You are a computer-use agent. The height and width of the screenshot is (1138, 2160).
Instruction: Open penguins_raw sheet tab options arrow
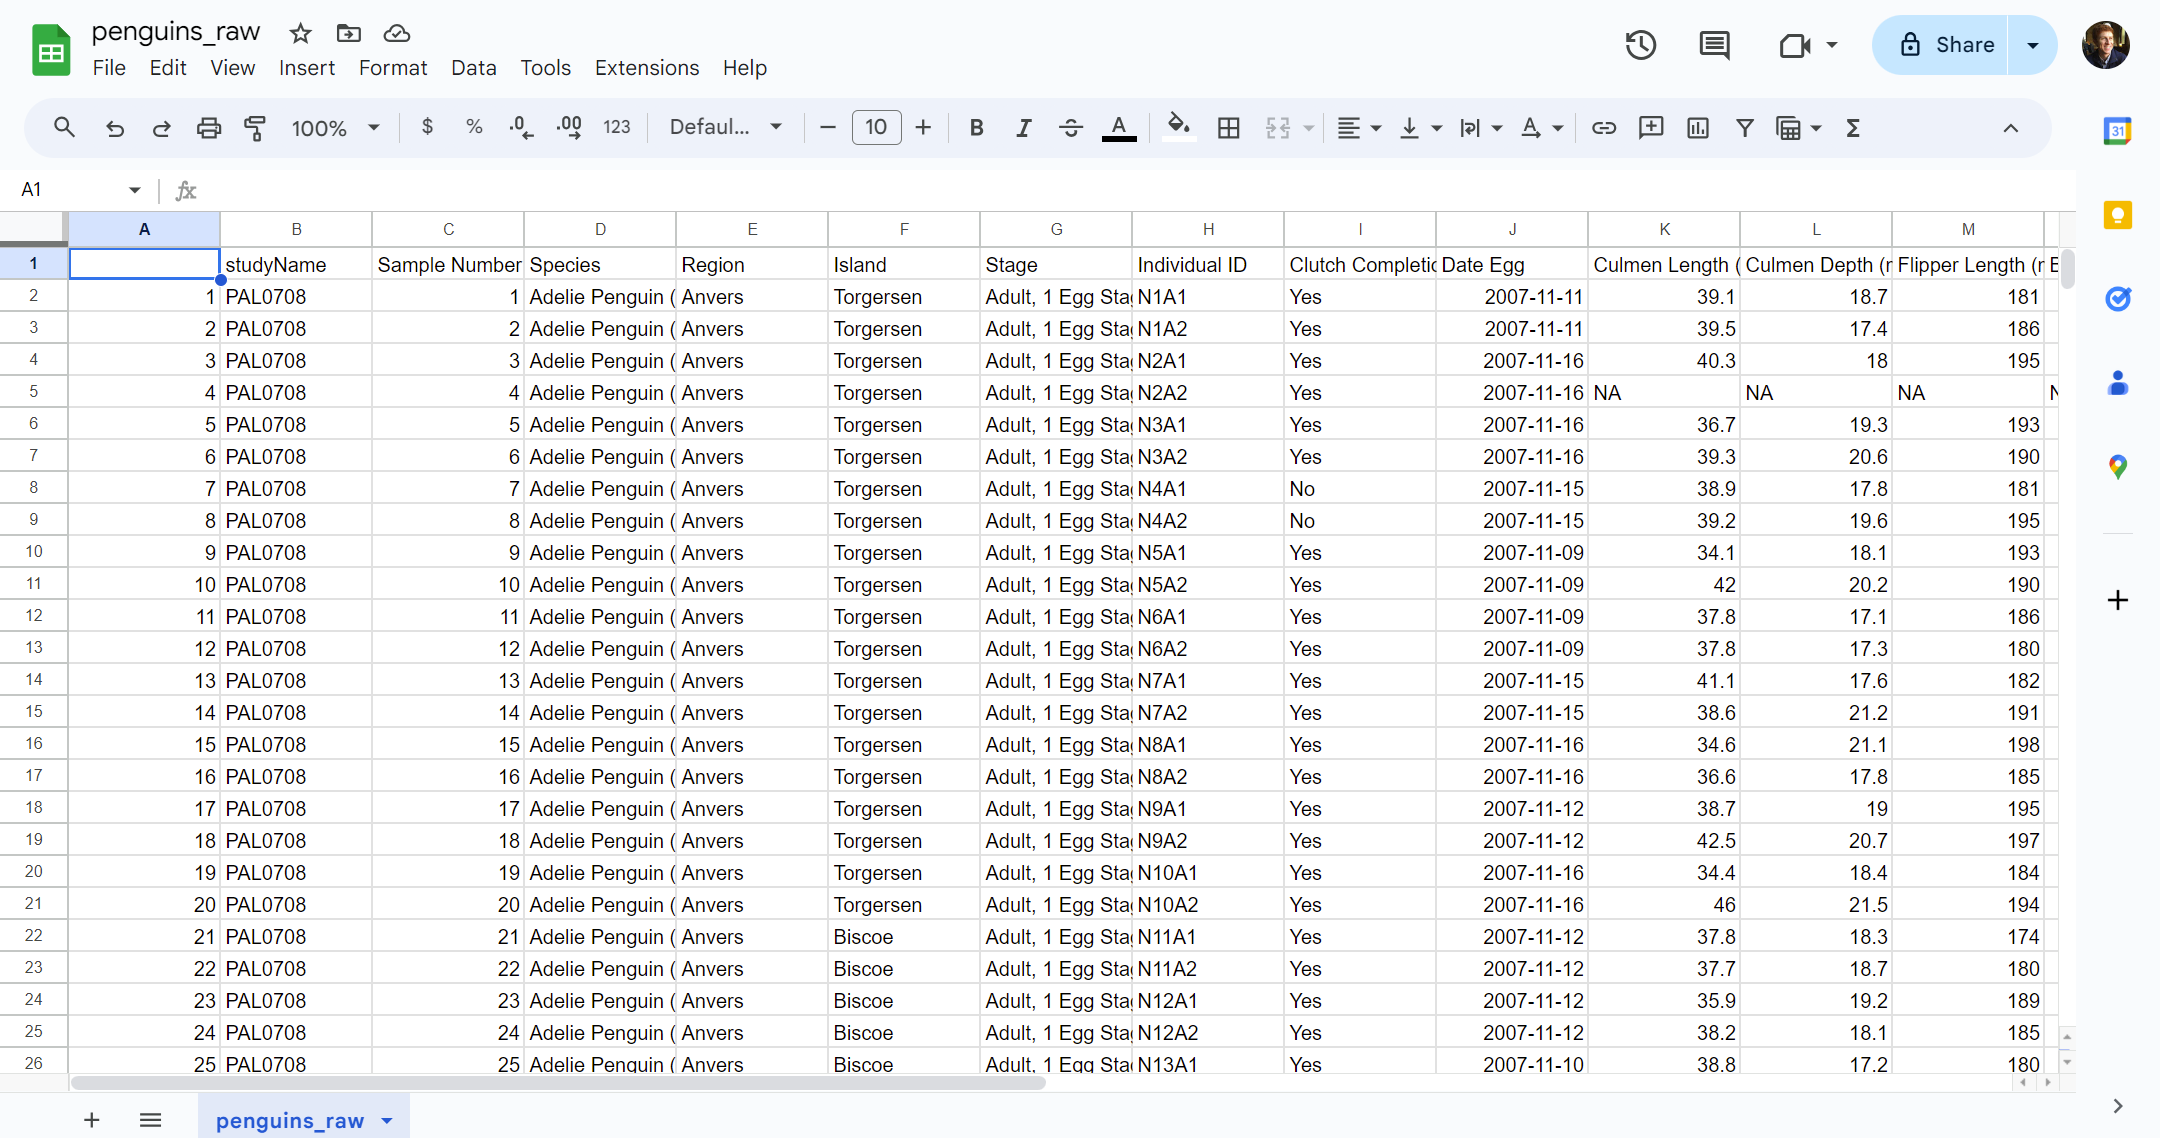(387, 1121)
